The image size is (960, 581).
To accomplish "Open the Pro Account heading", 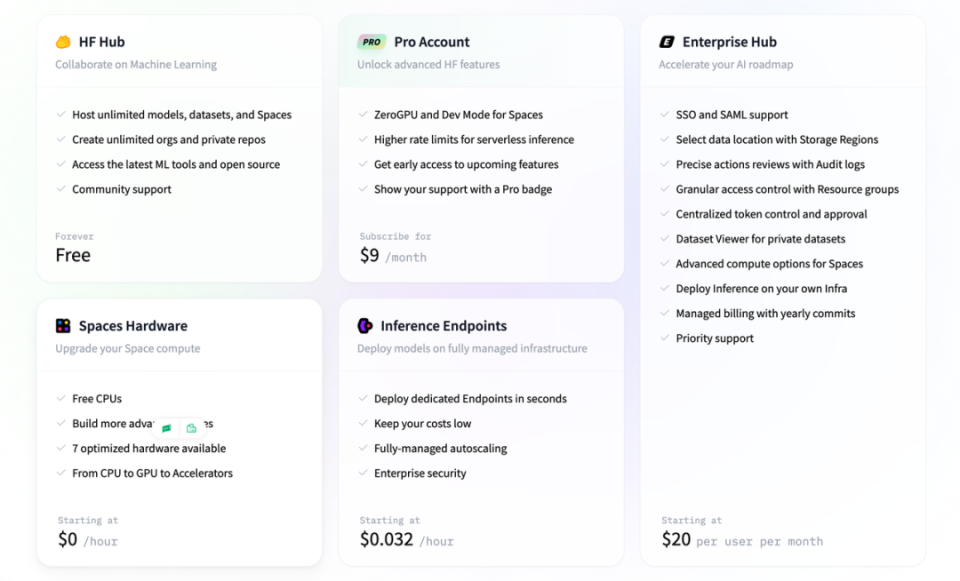I will [x=431, y=42].
